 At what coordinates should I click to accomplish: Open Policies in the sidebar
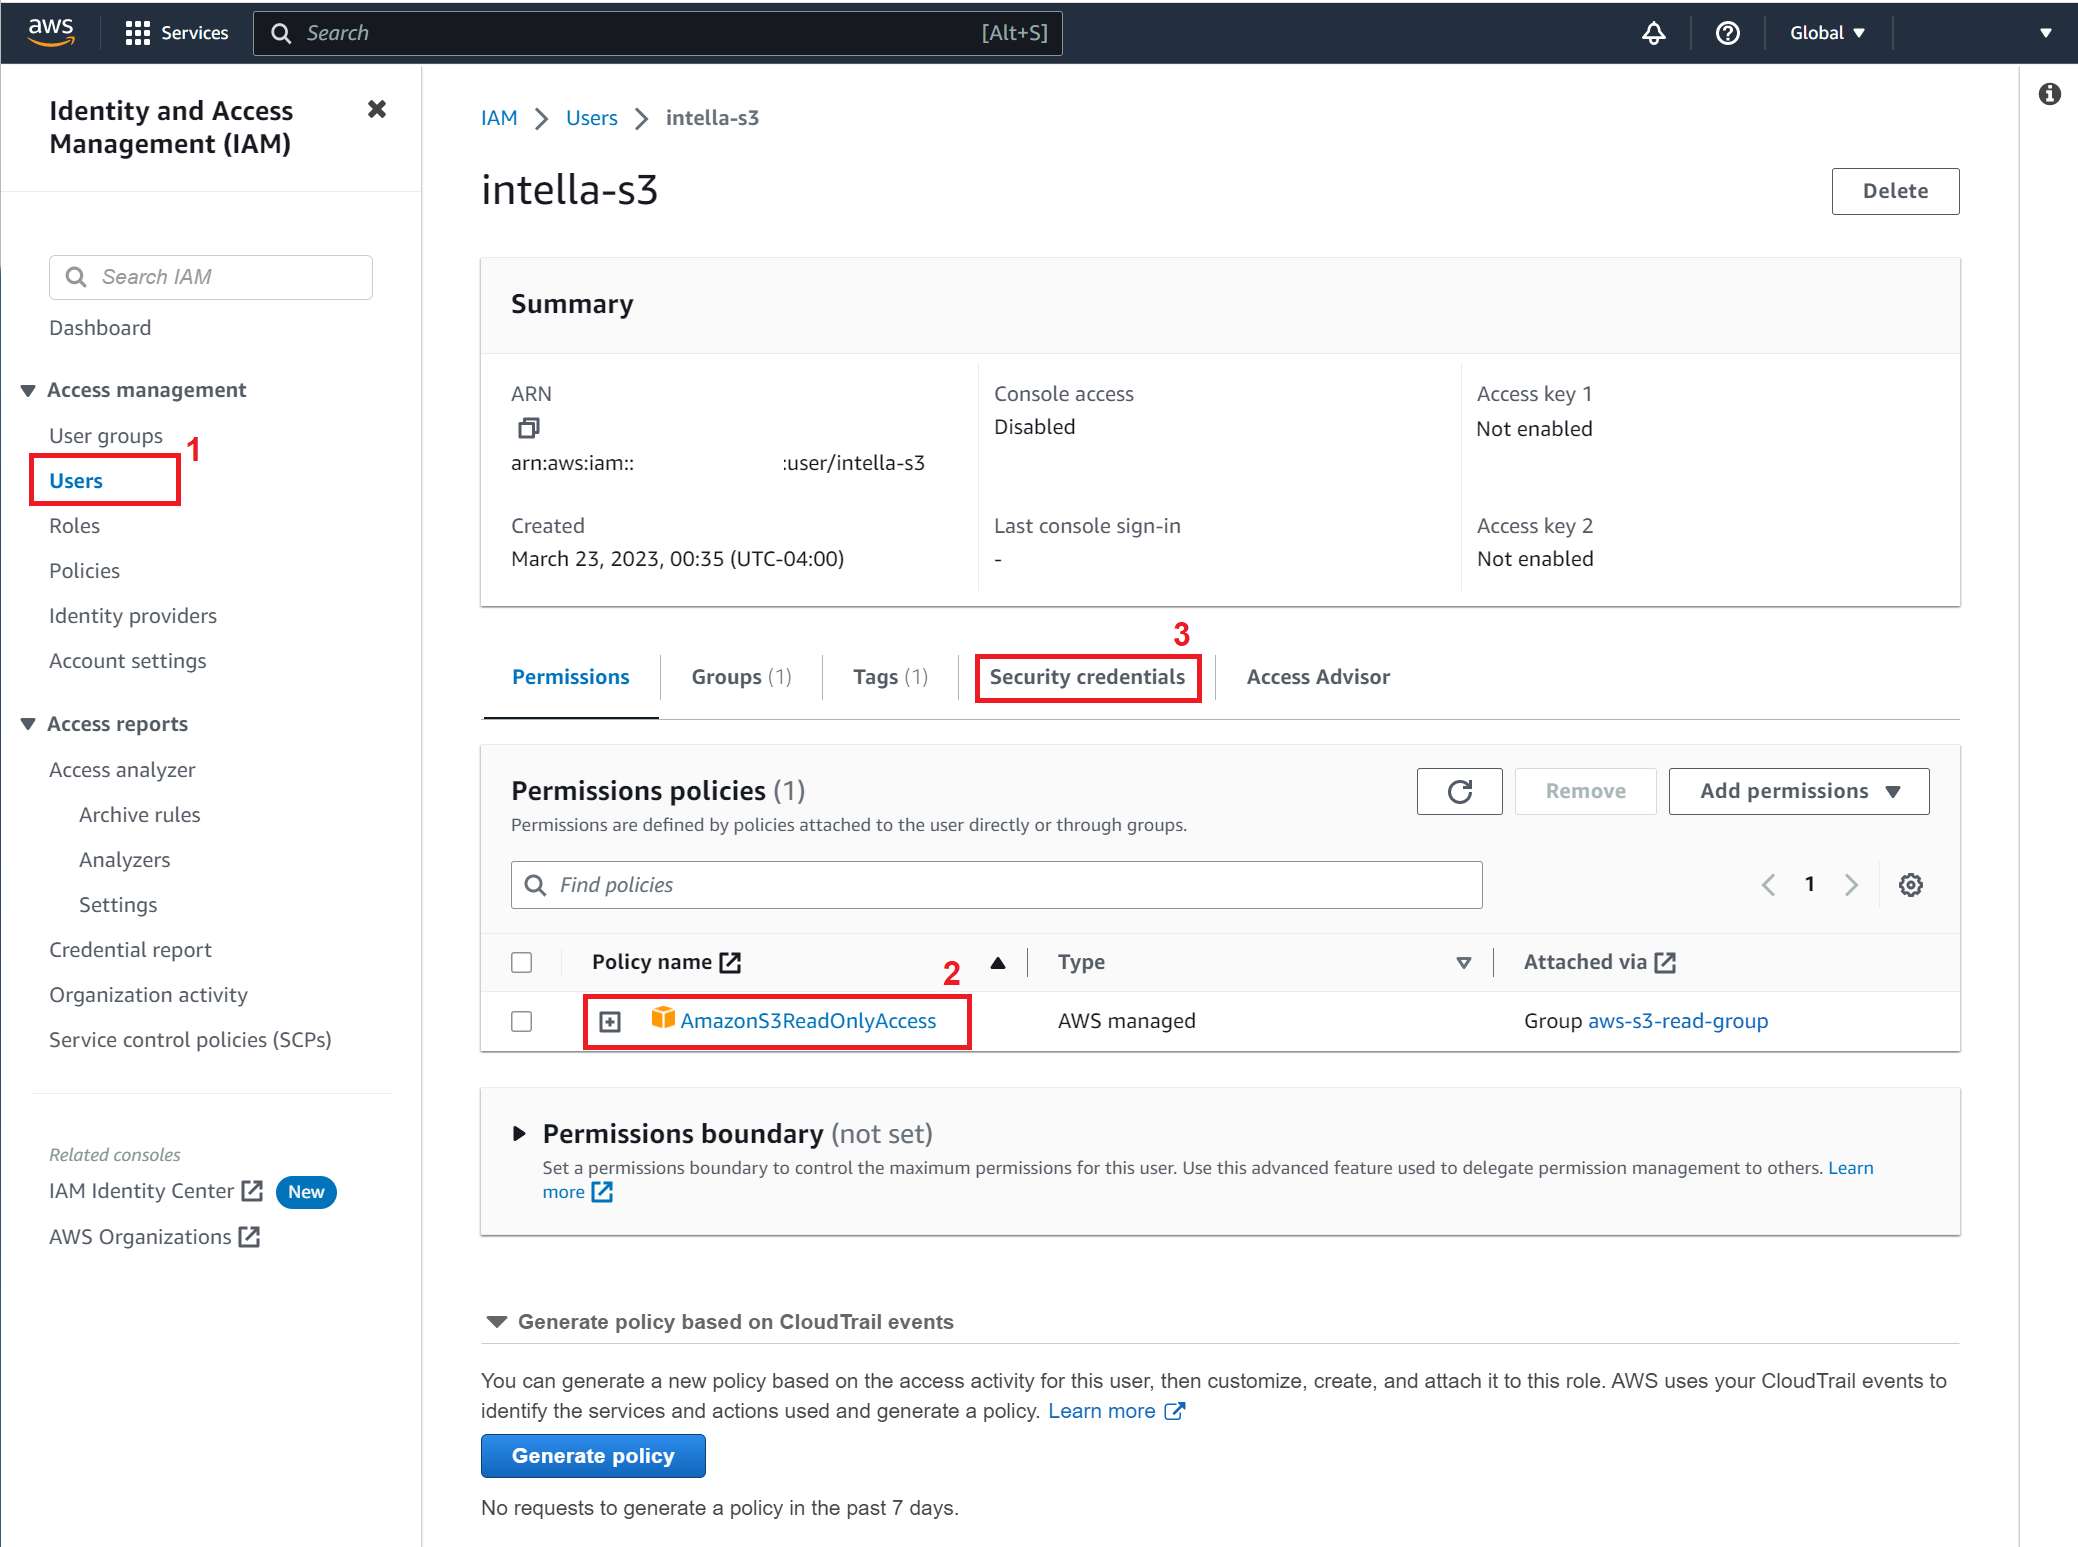pos(84,571)
